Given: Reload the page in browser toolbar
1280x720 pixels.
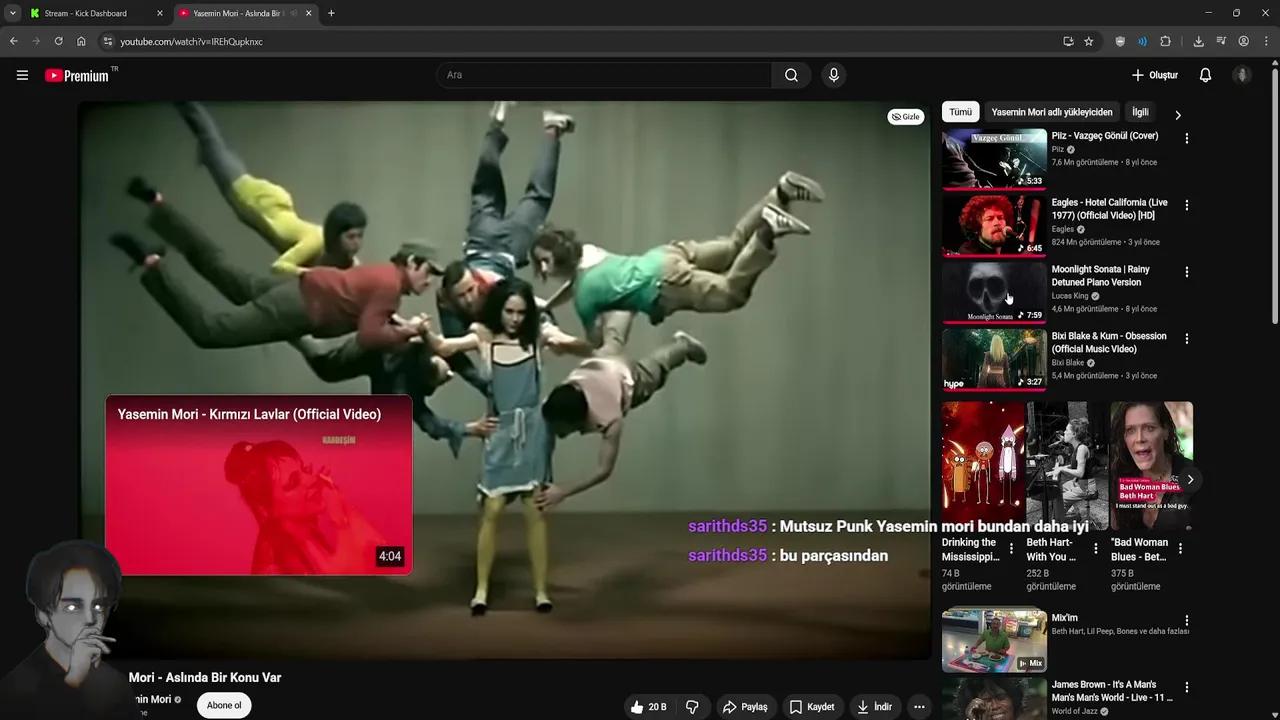Looking at the screenshot, I should [x=58, y=41].
